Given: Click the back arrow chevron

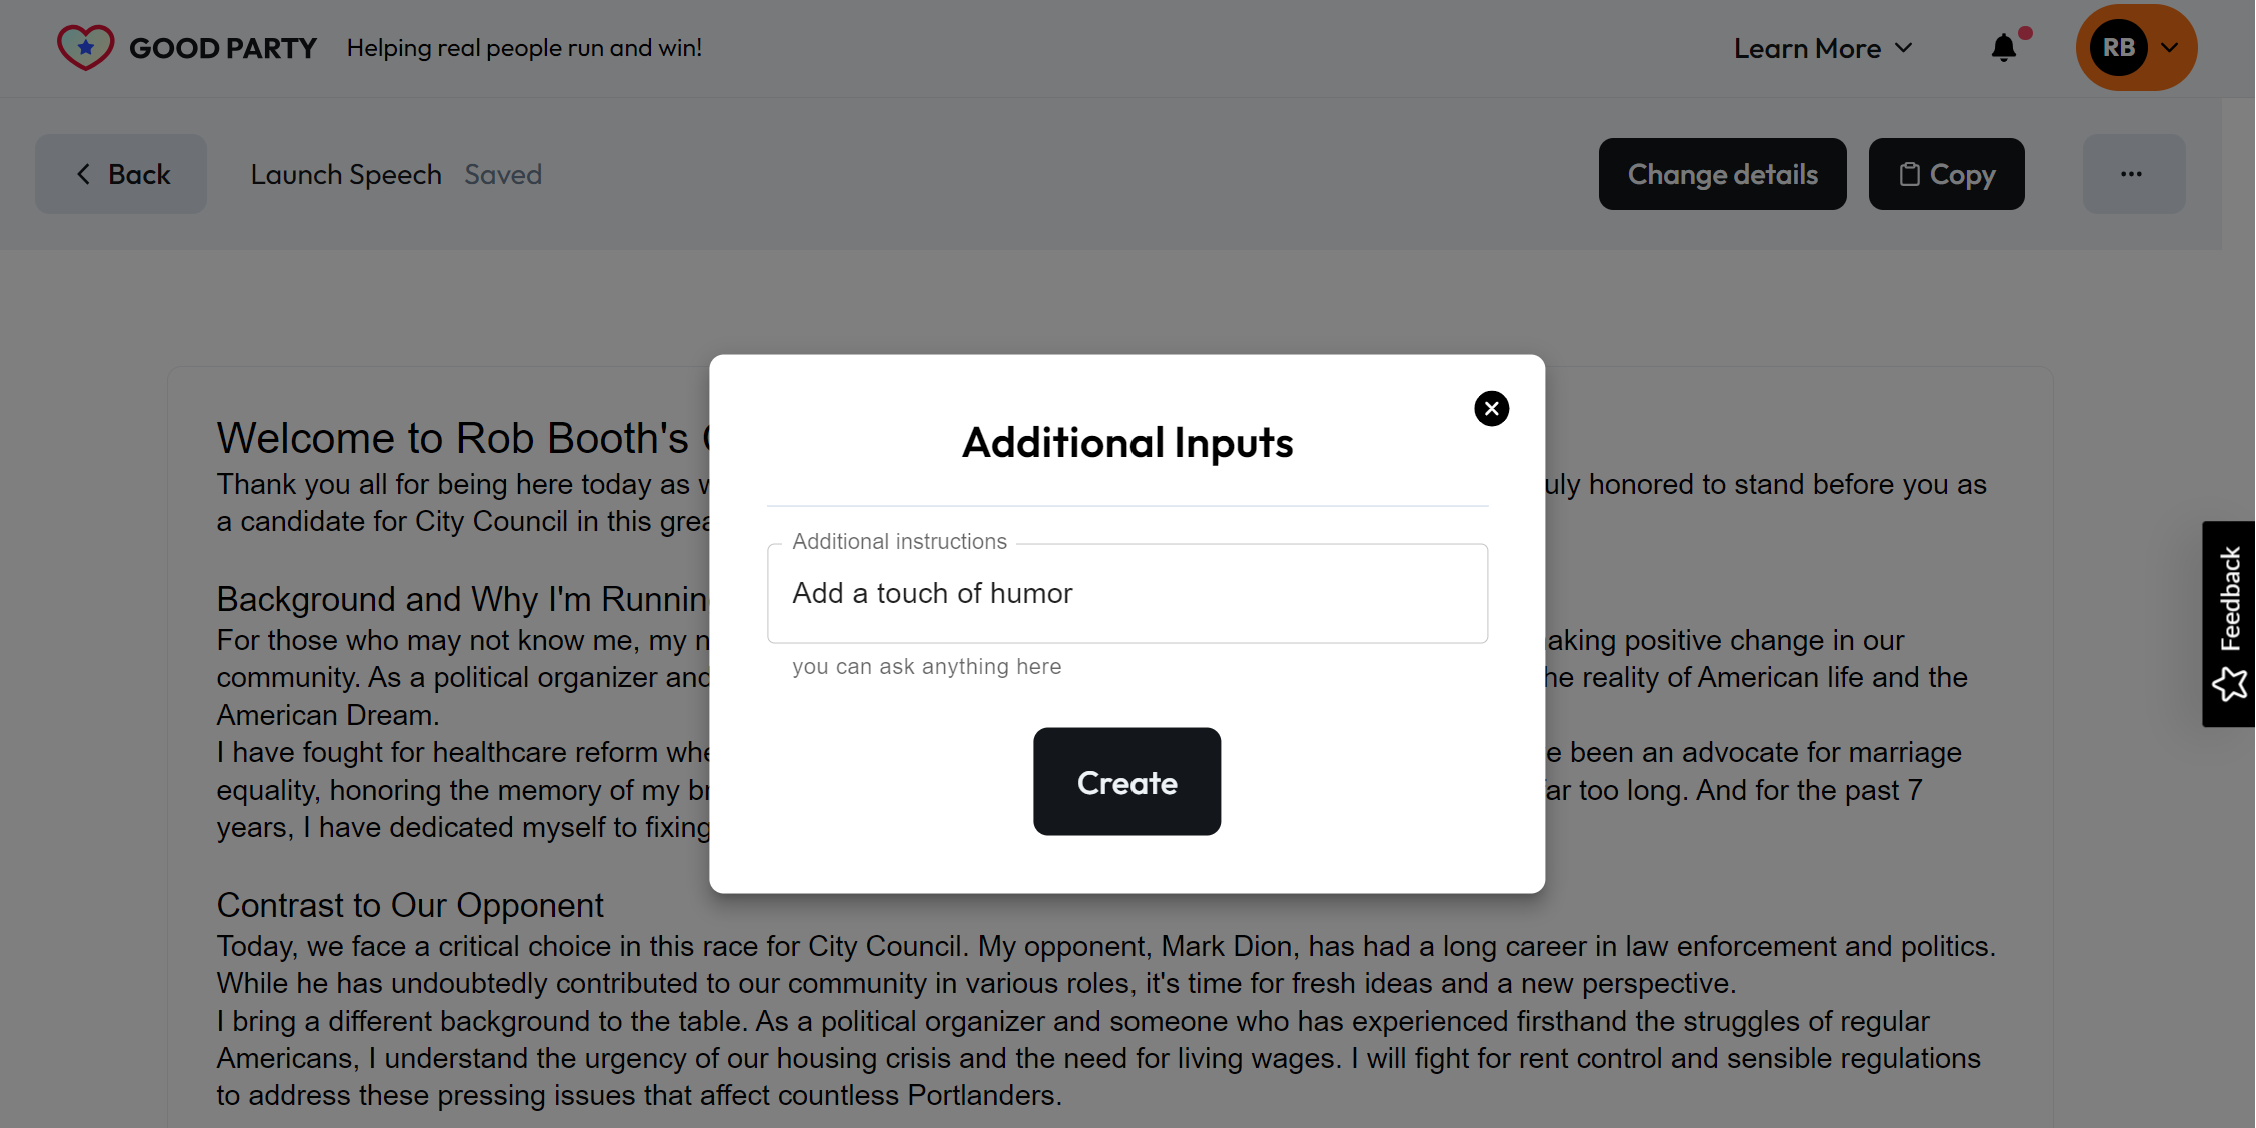Looking at the screenshot, I should pyautogui.click(x=84, y=174).
